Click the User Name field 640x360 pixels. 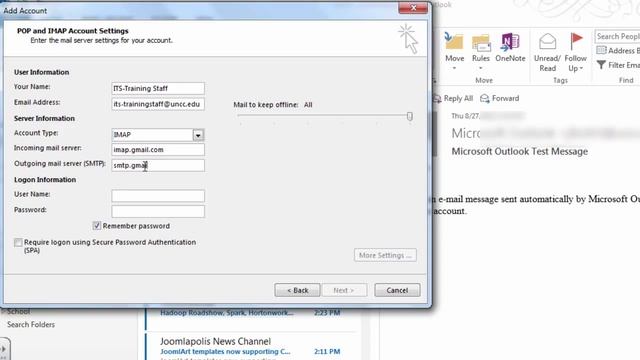tap(158, 196)
